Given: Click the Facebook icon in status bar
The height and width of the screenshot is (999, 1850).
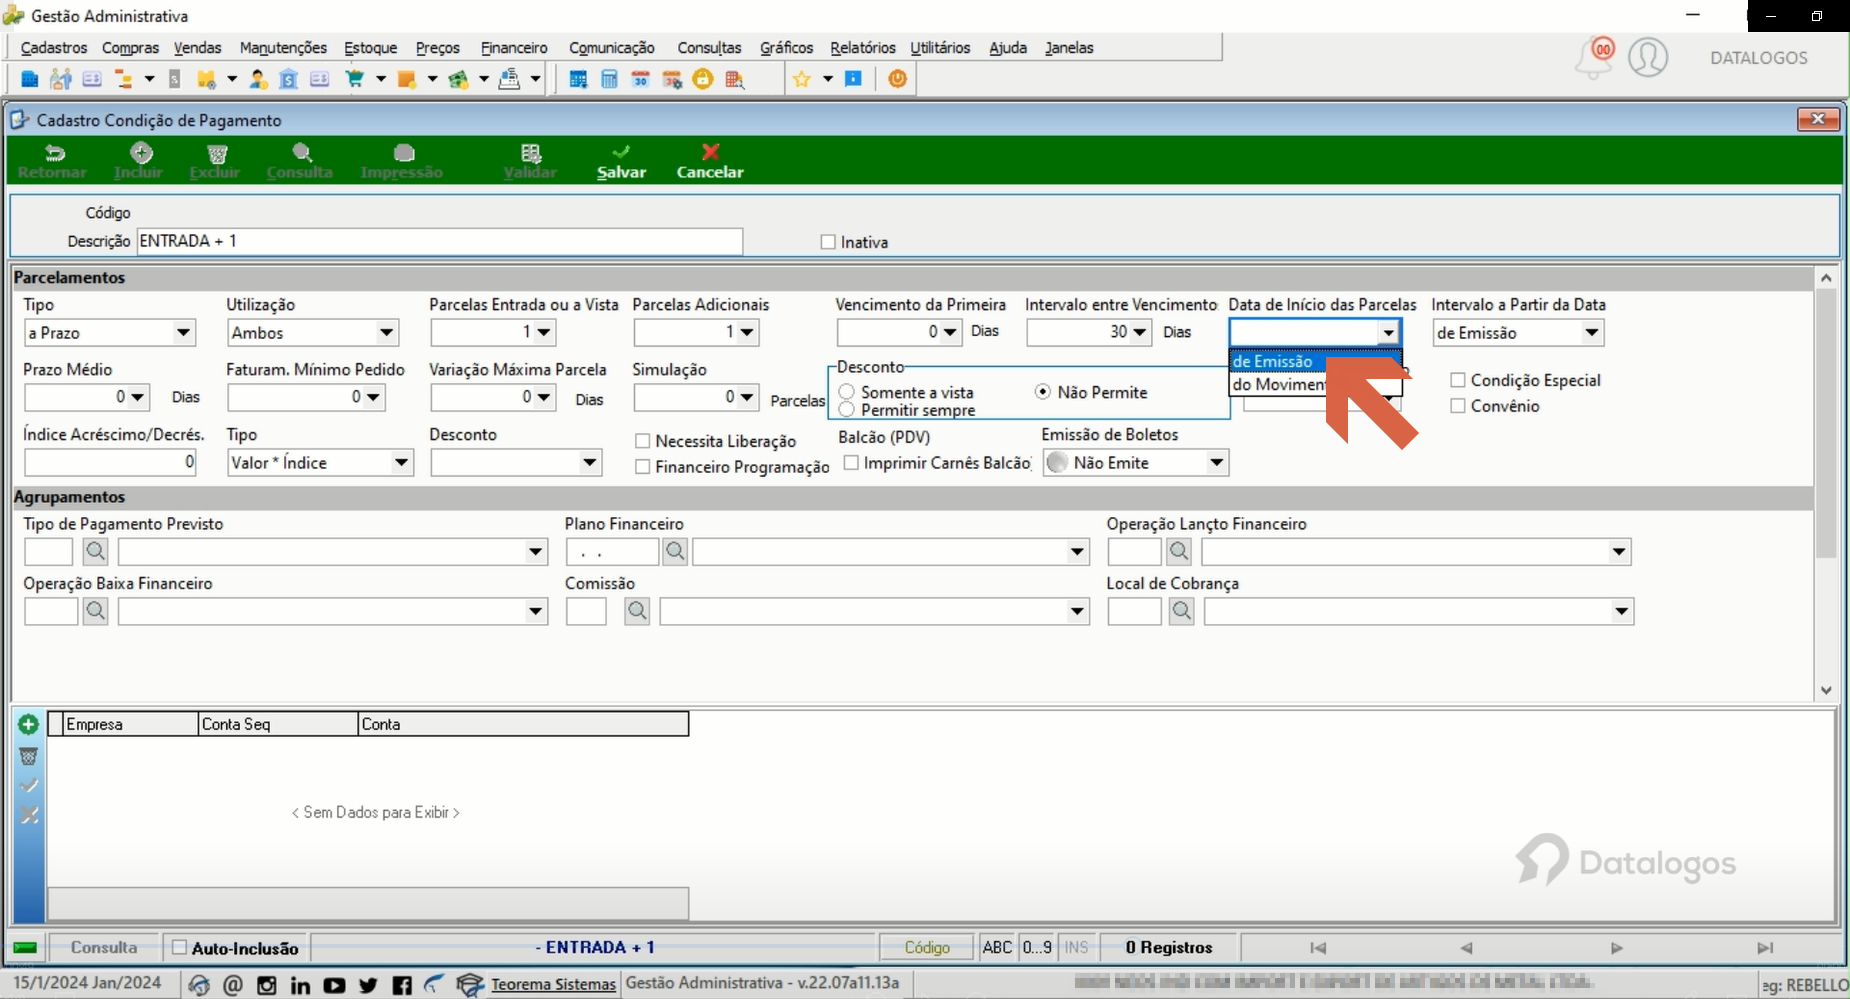Looking at the screenshot, I should click(x=402, y=985).
